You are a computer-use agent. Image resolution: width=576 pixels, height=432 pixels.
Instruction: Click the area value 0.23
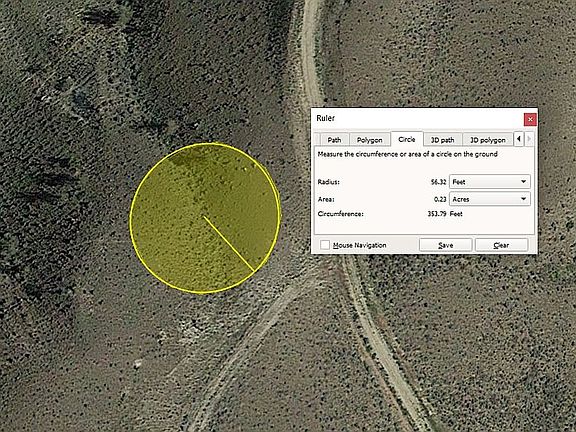[440, 199]
